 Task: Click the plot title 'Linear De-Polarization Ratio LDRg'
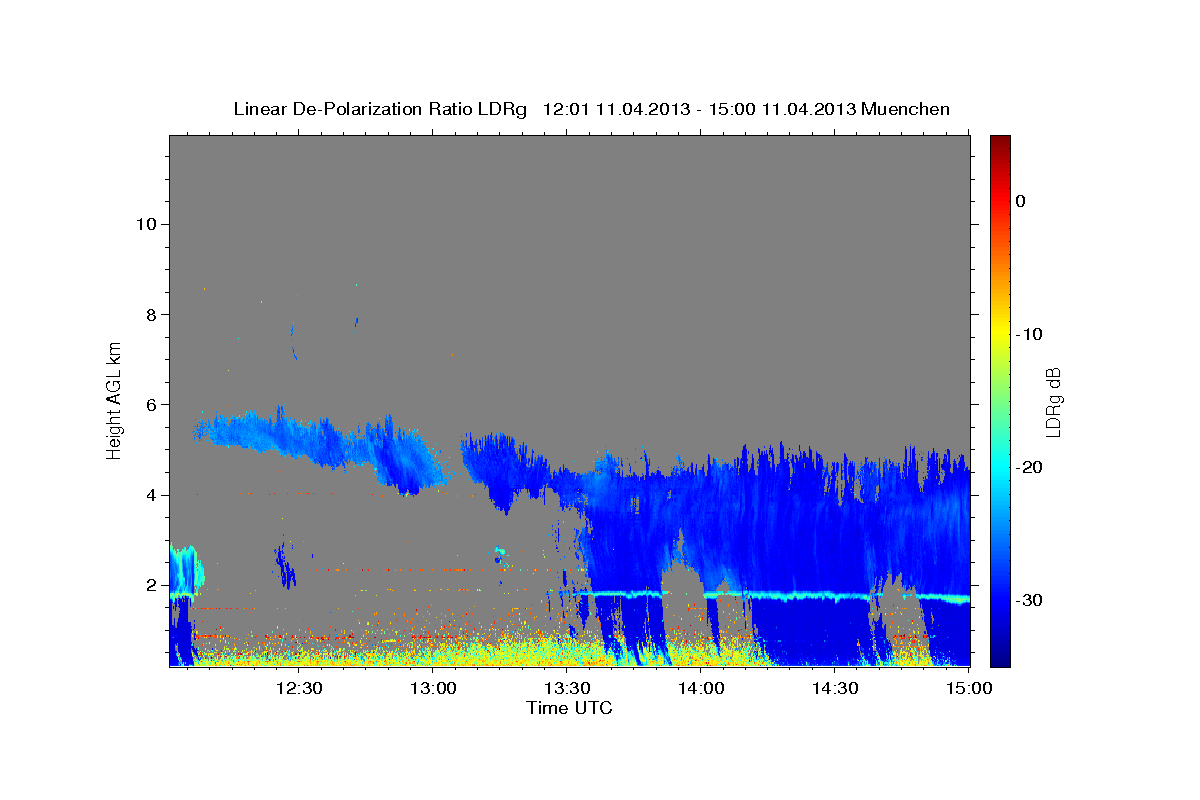tap(379, 109)
